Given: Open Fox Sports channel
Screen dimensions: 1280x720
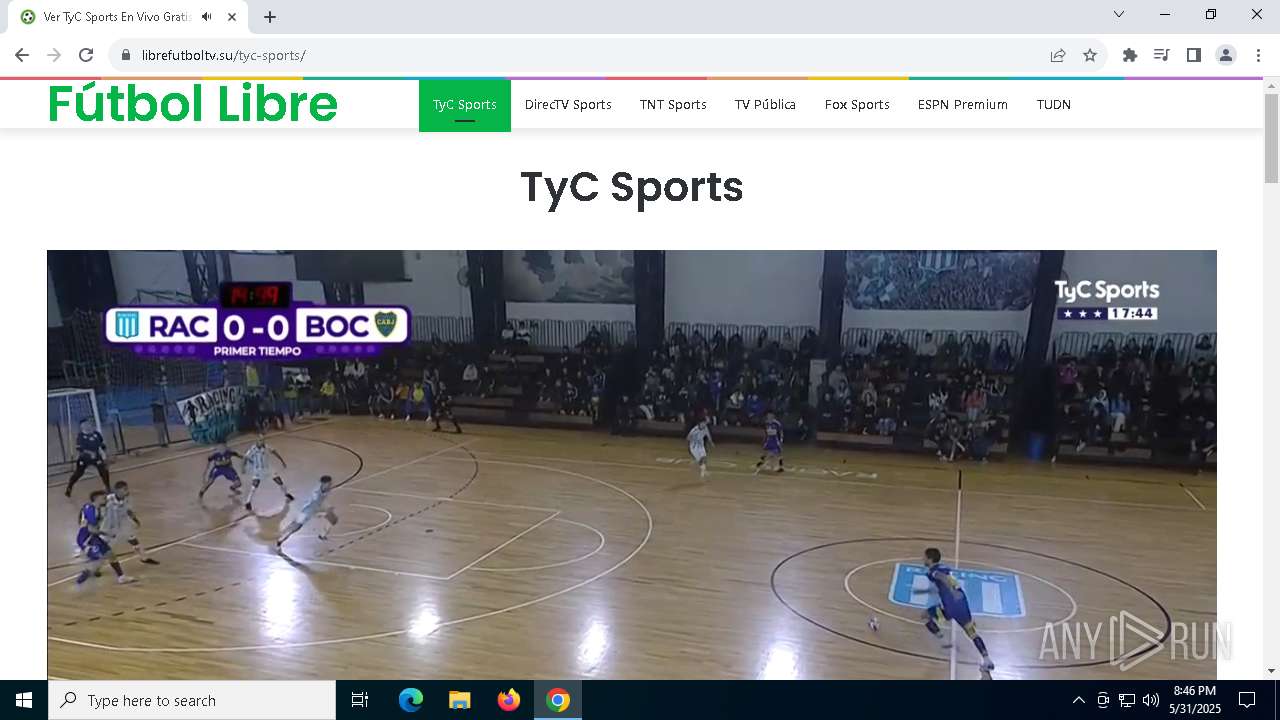Looking at the screenshot, I should click(x=857, y=105).
